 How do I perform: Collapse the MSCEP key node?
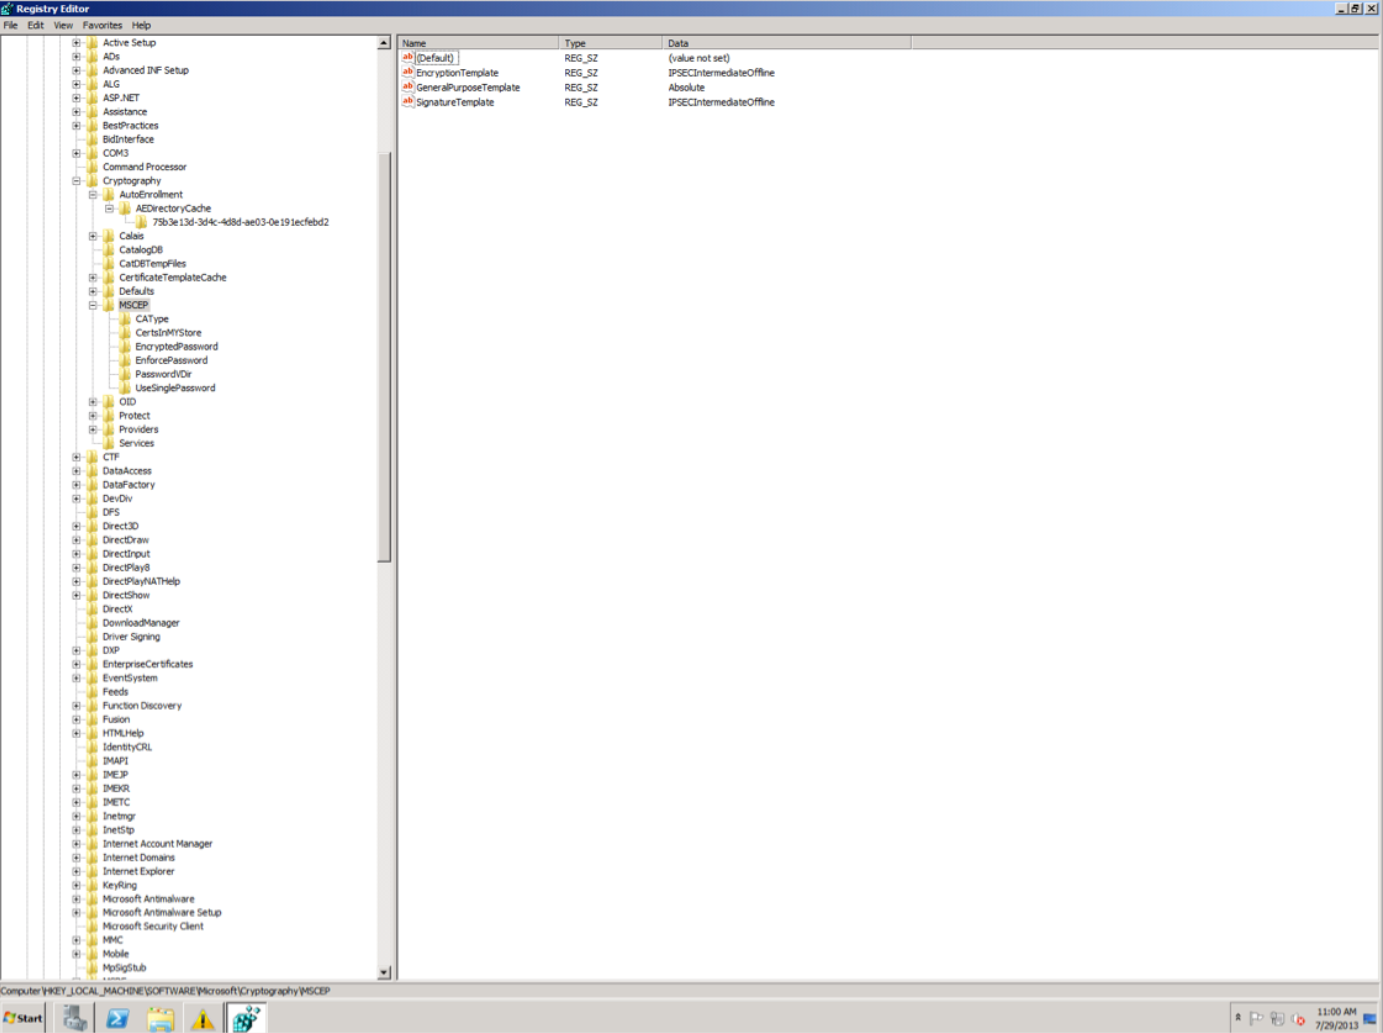(x=93, y=305)
